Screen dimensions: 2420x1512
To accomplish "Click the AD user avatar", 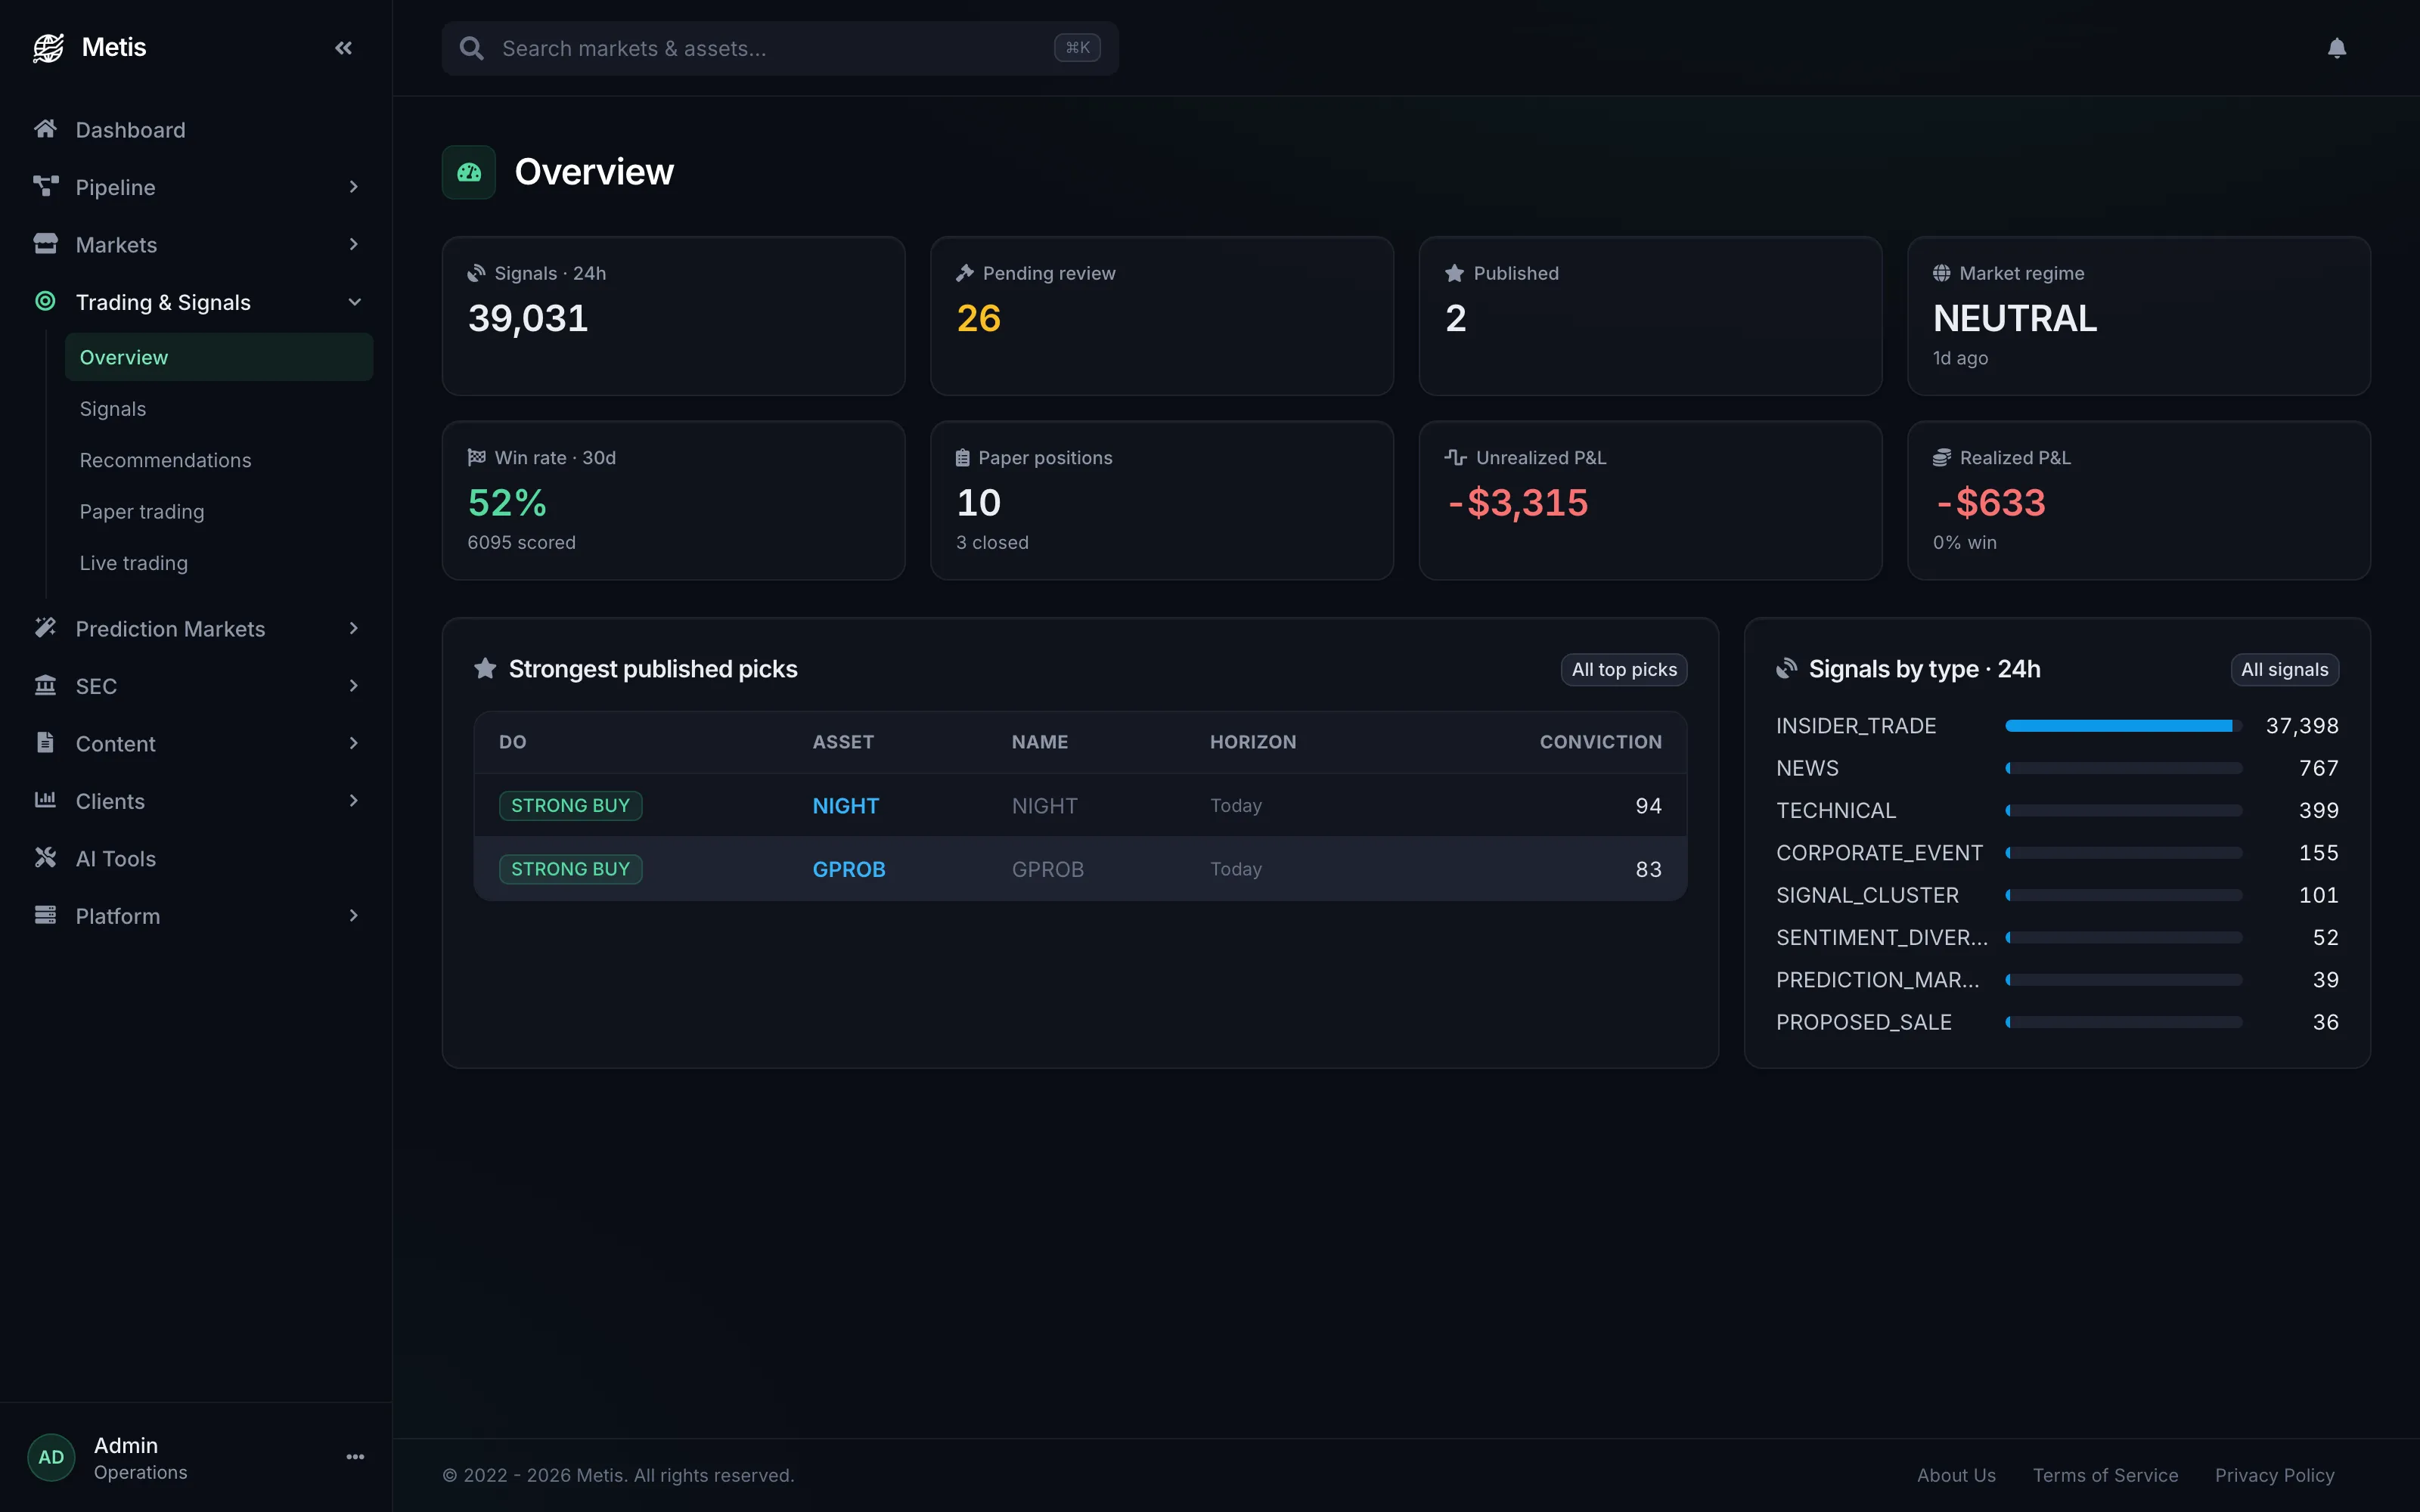I will coord(51,1457).
